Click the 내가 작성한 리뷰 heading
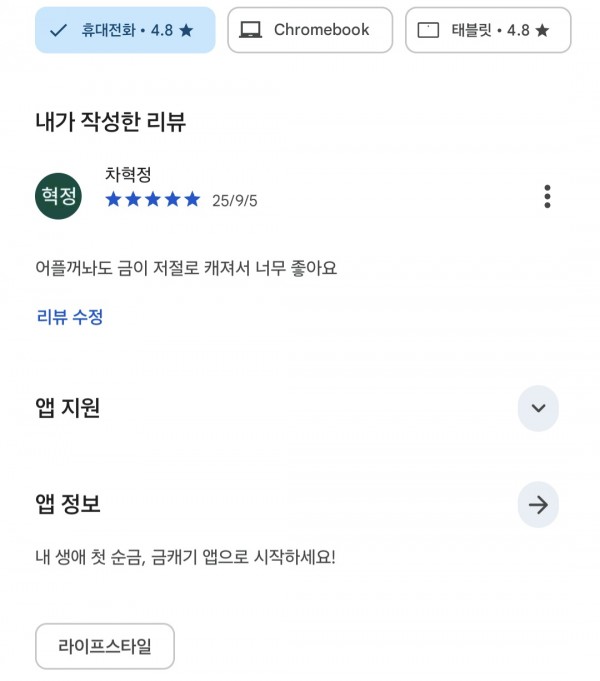The height and width of the screenshot is (681, 600). [111, 121]
